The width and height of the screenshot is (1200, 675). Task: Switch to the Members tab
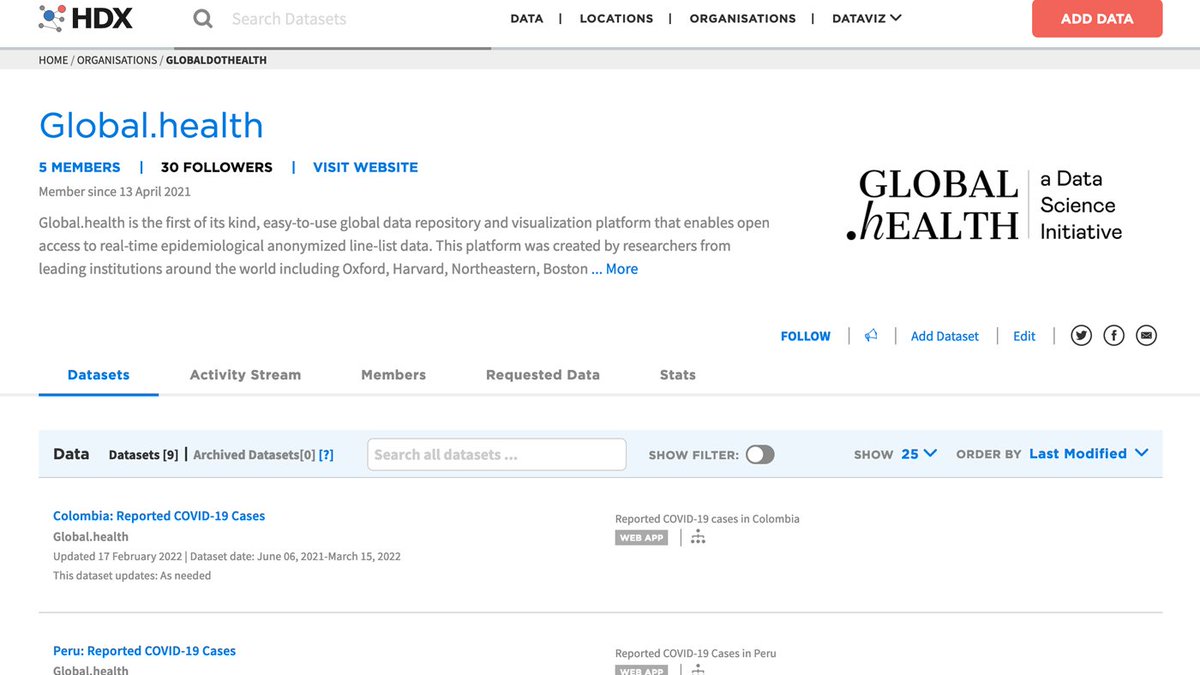point(393,375)
